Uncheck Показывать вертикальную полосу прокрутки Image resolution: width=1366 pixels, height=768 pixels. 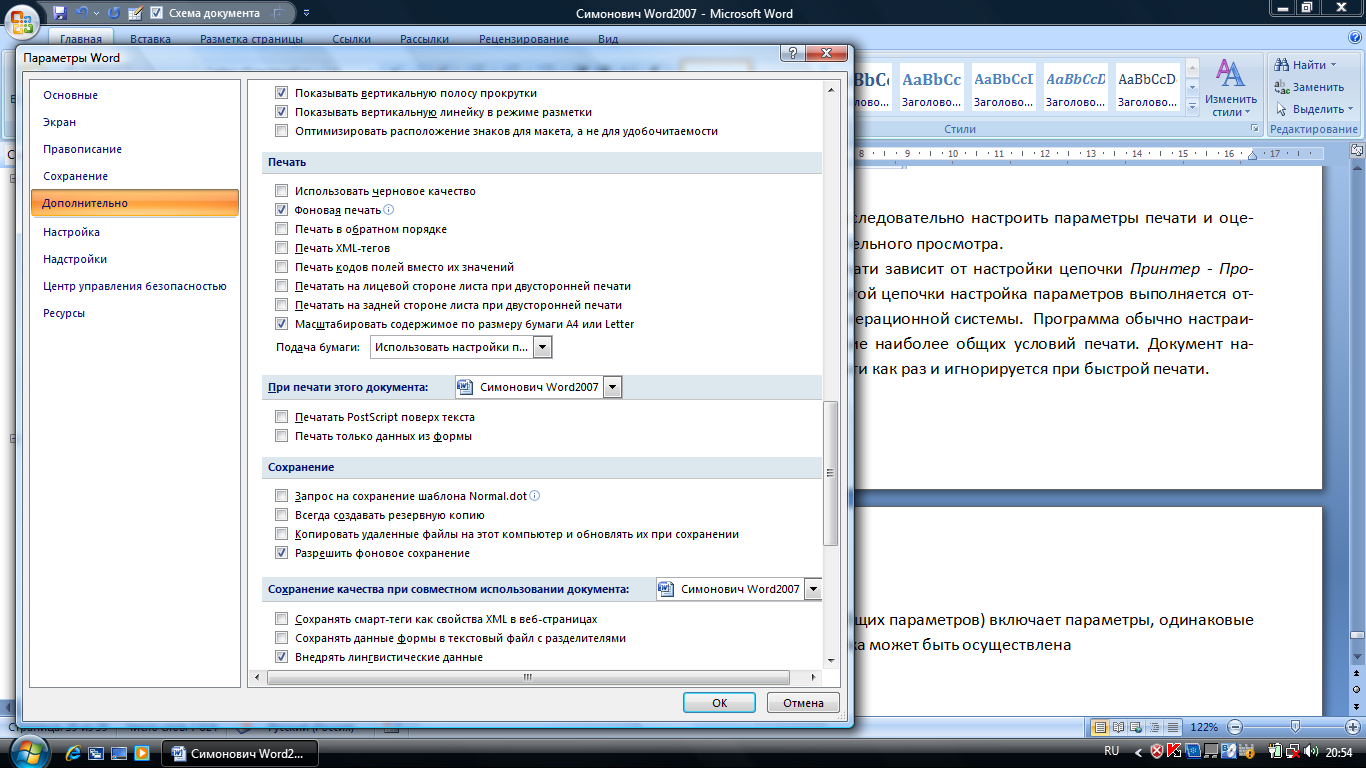click(x=281, y=93)
